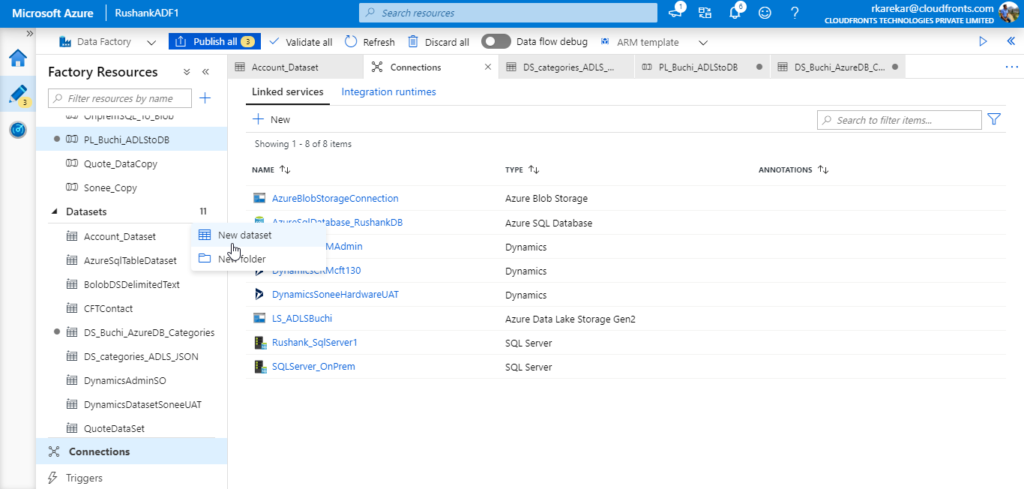
Task: Open the Monitor gauge icon
Action: coord(18,130)
